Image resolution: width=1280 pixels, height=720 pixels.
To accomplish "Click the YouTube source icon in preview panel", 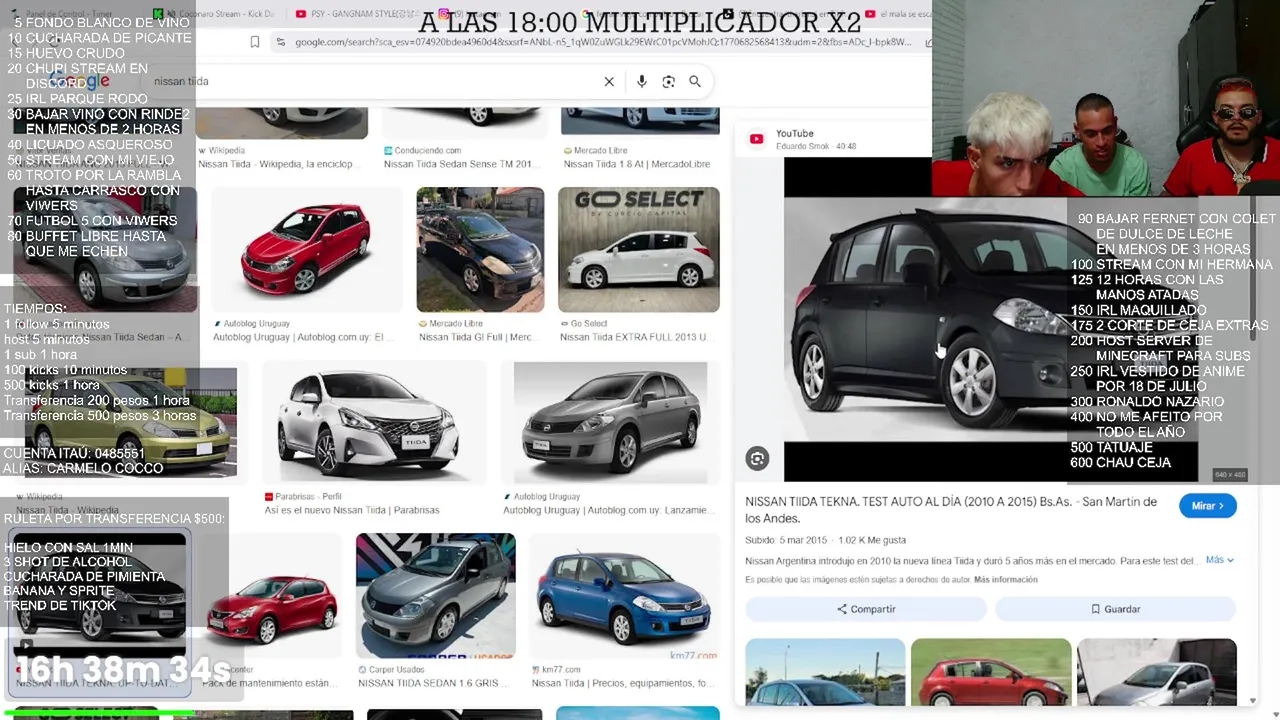I will point(756,139).
